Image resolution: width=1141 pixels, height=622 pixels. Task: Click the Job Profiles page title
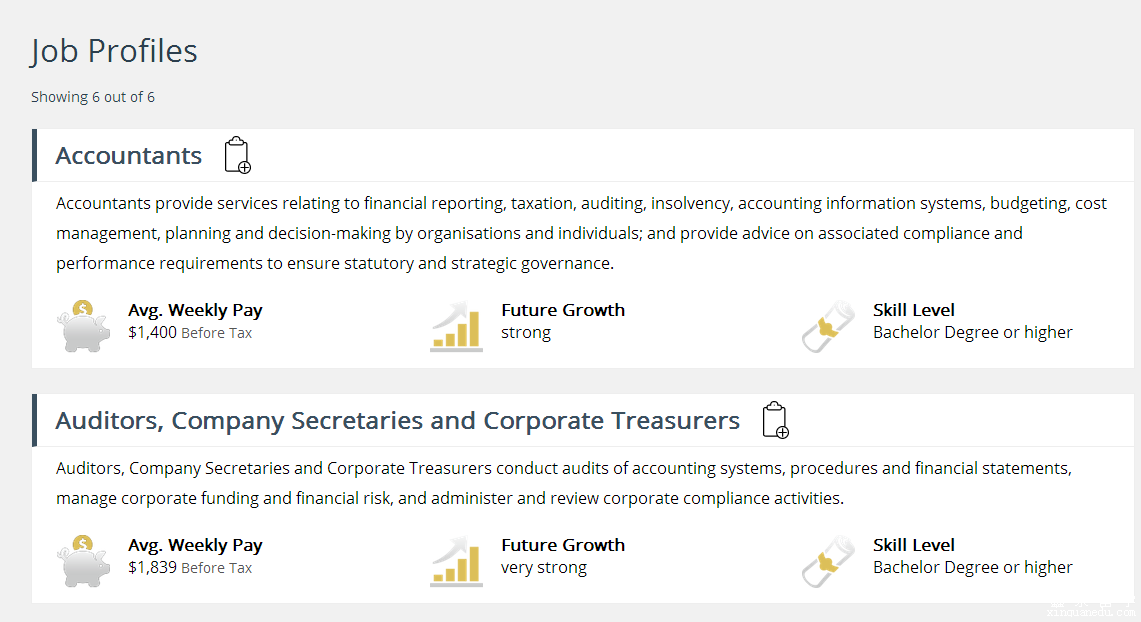[x=114, y=51]
